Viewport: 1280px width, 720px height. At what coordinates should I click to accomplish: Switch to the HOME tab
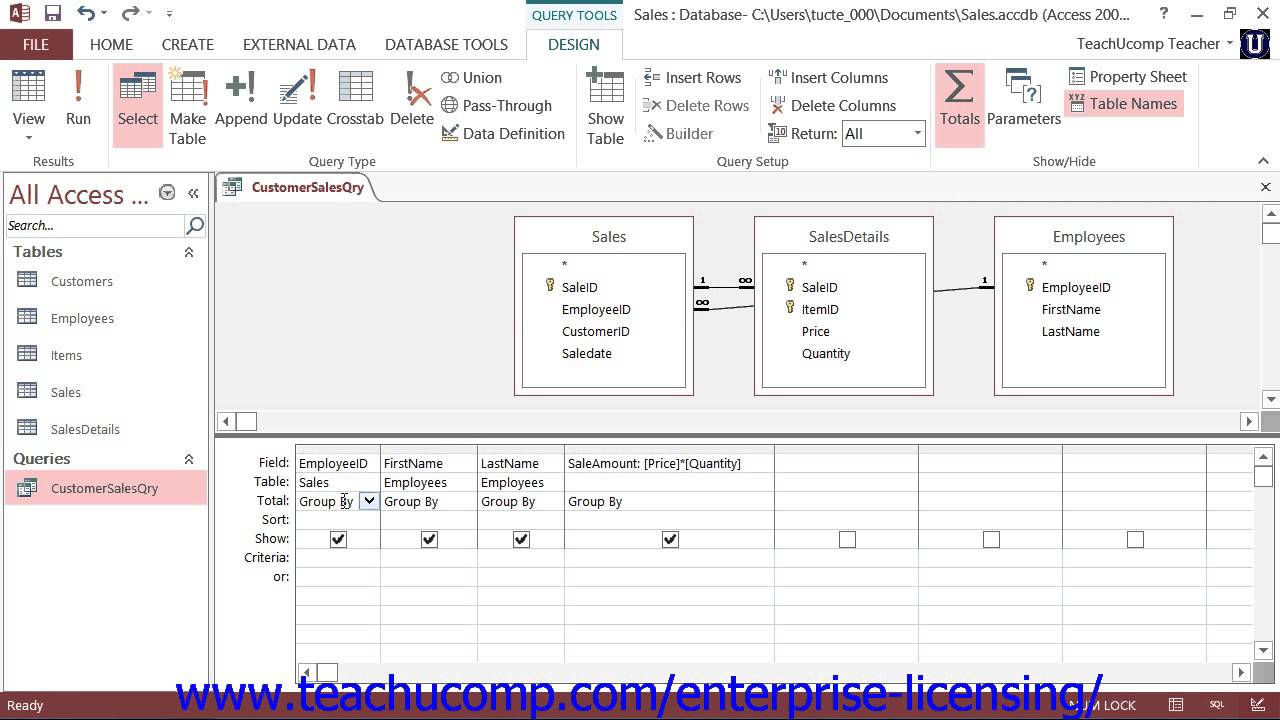[x=111, y=44]
